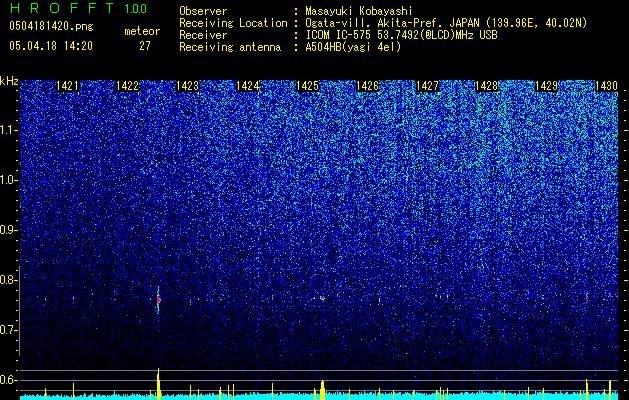This screenshot has height=400, width=629.
Task: Click the red-yellow meteor echo right of 1425
Action: (323, 298)
